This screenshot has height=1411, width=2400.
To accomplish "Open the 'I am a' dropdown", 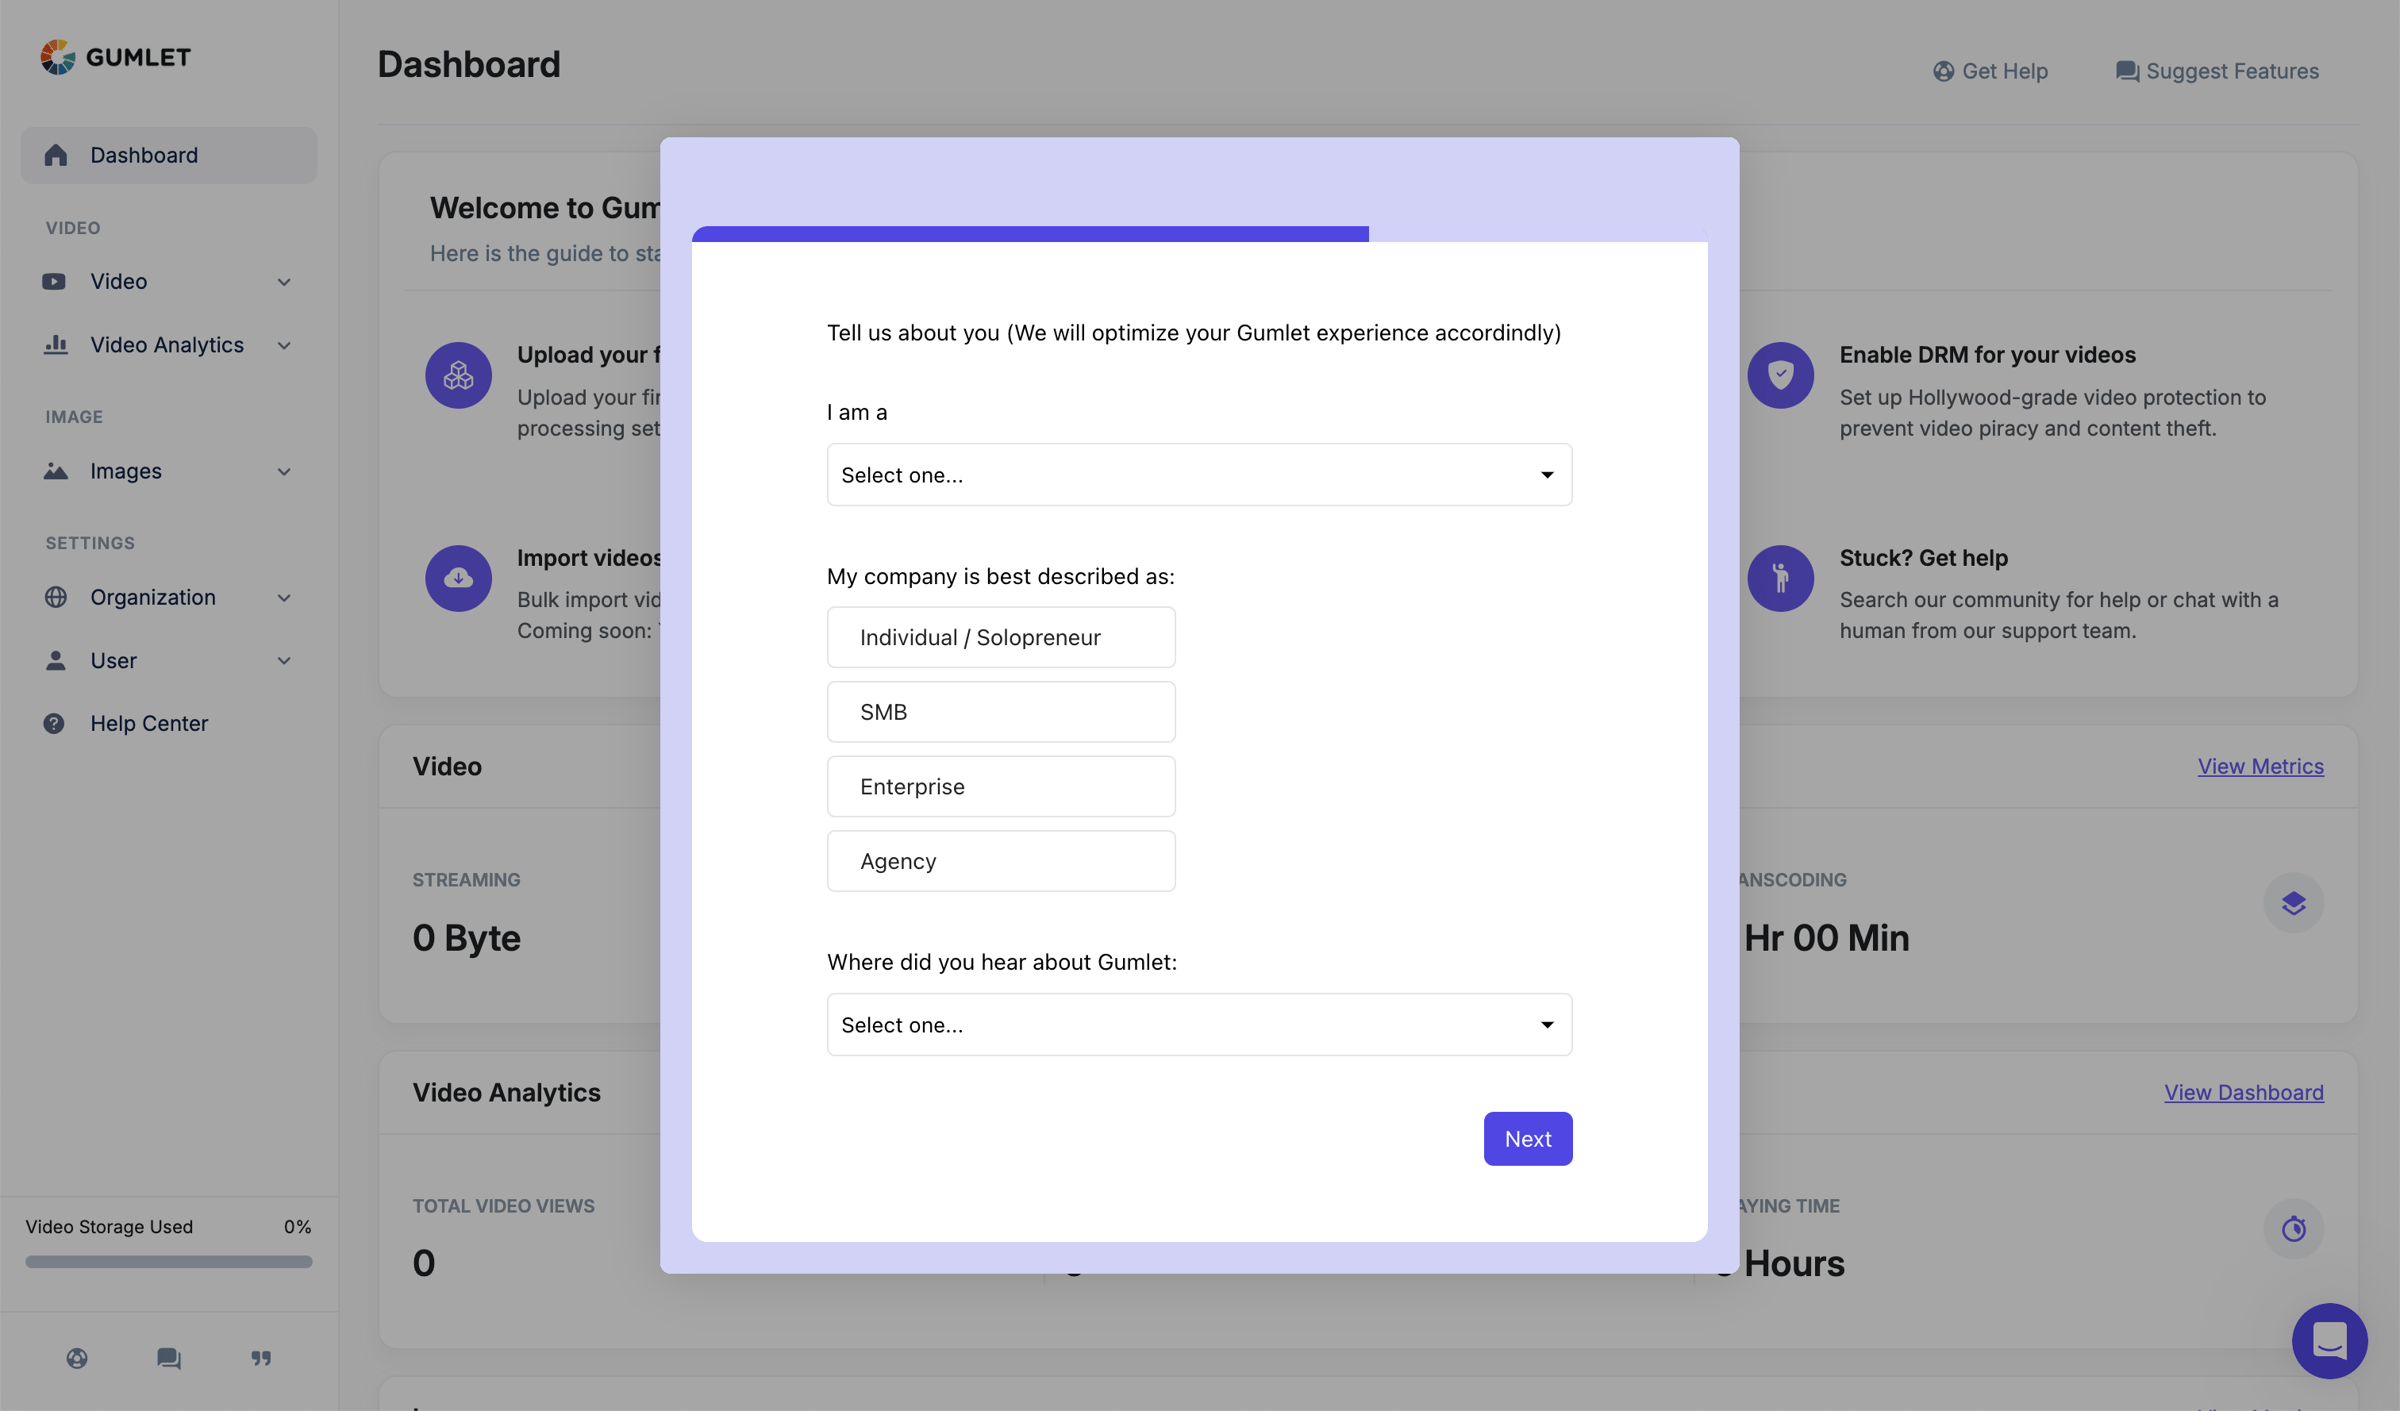I will (1199, 475).
